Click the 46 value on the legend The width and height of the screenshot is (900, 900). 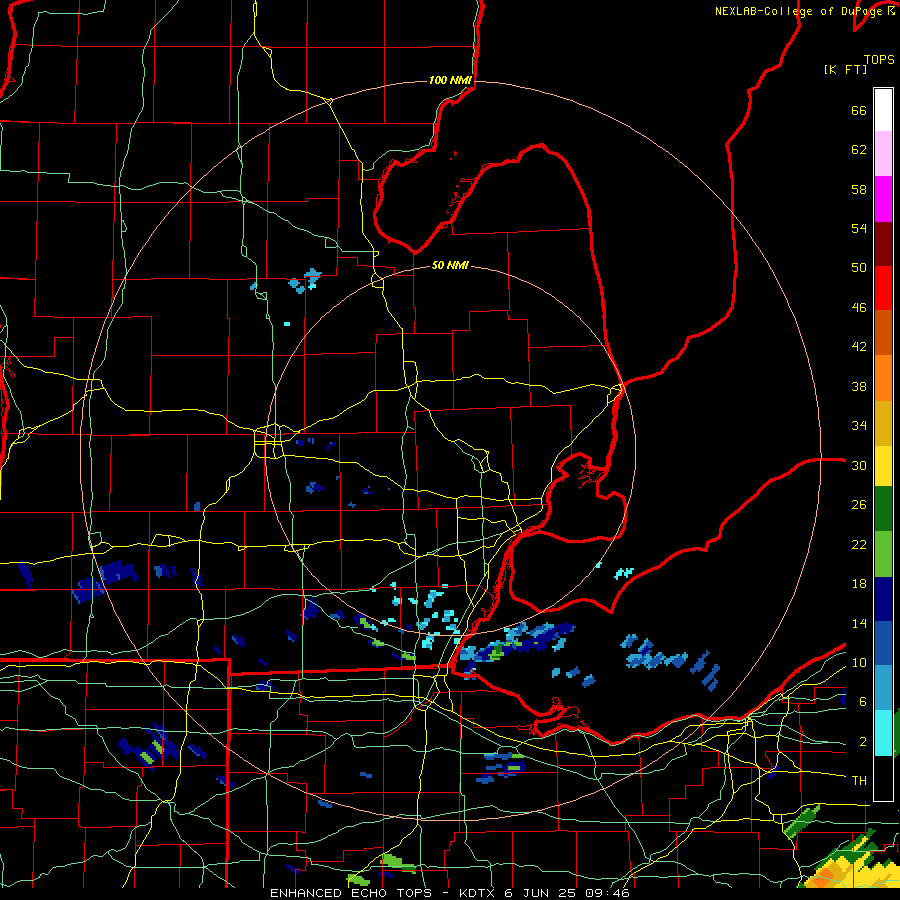pyautogui.click(x=859, y=308)
